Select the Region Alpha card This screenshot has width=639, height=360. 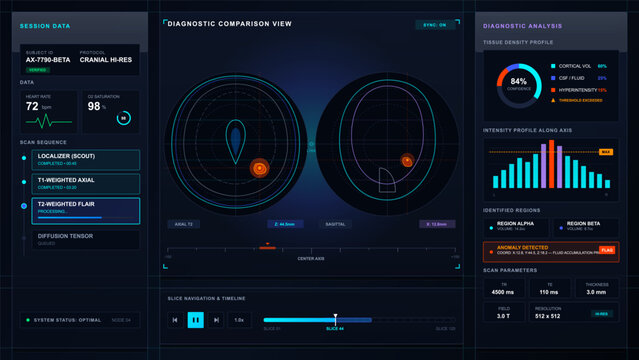[516, 227]
